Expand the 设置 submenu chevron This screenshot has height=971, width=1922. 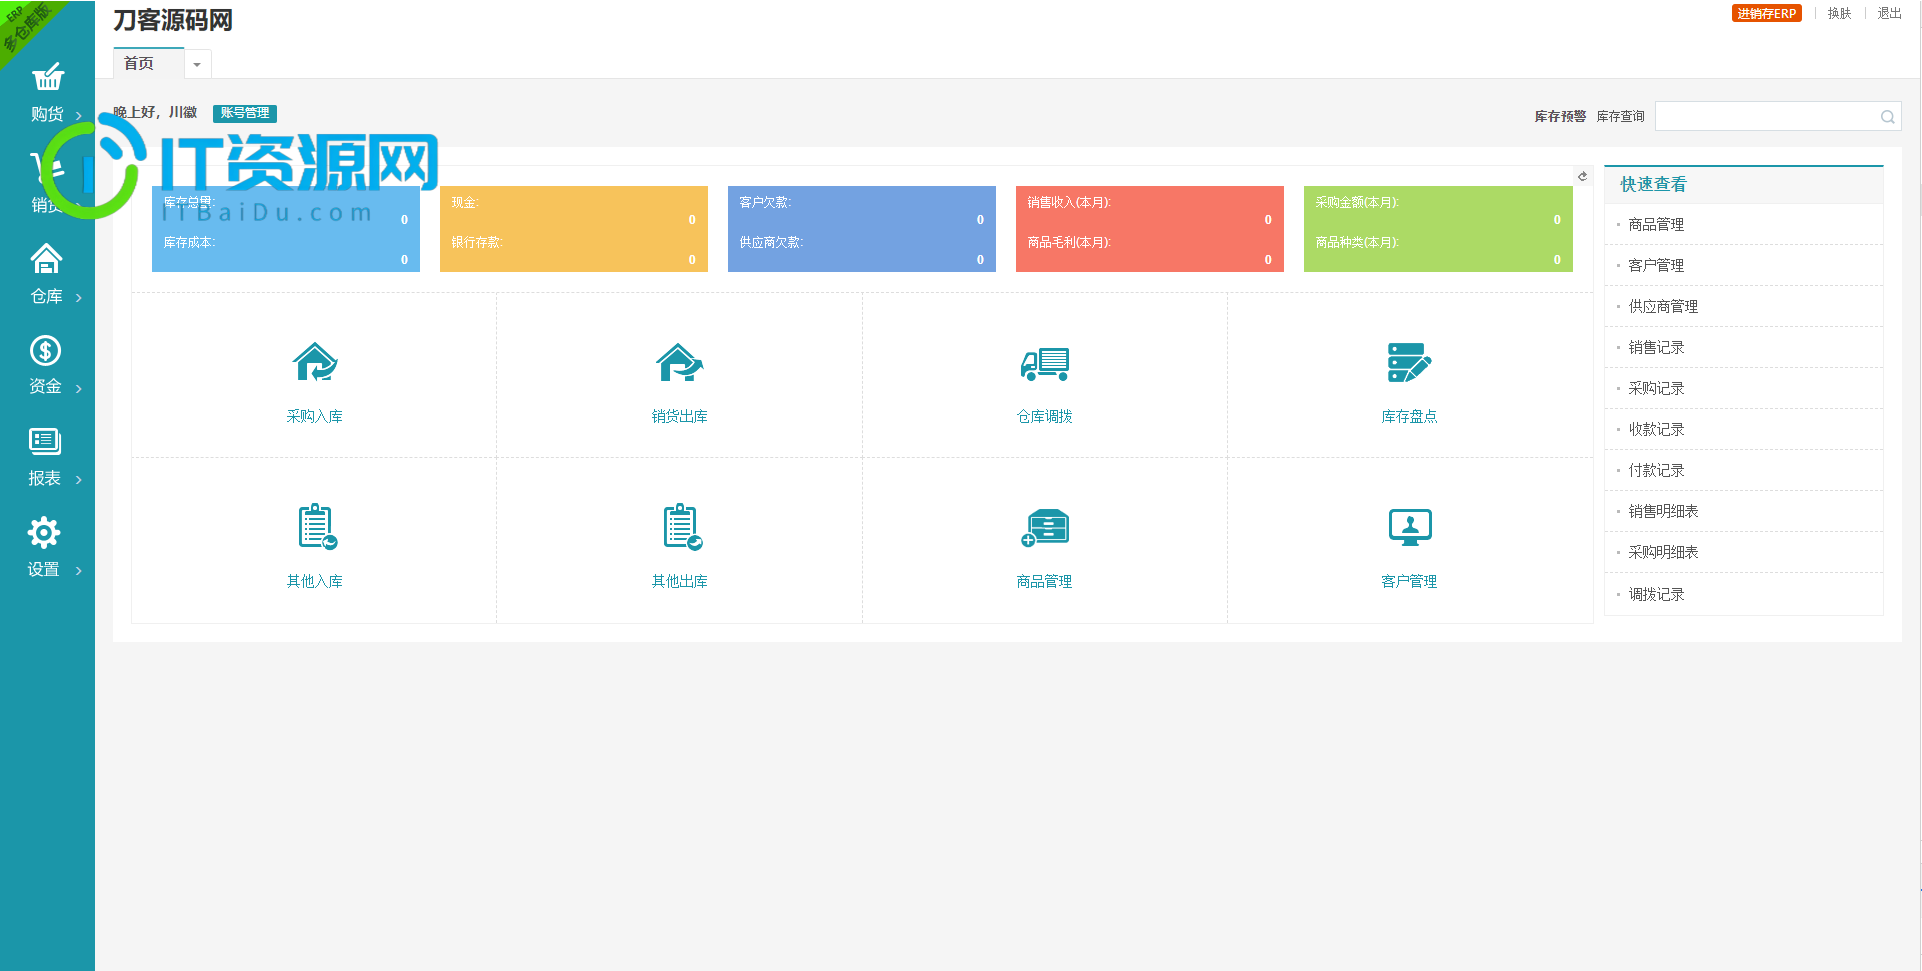coord(79,570)
